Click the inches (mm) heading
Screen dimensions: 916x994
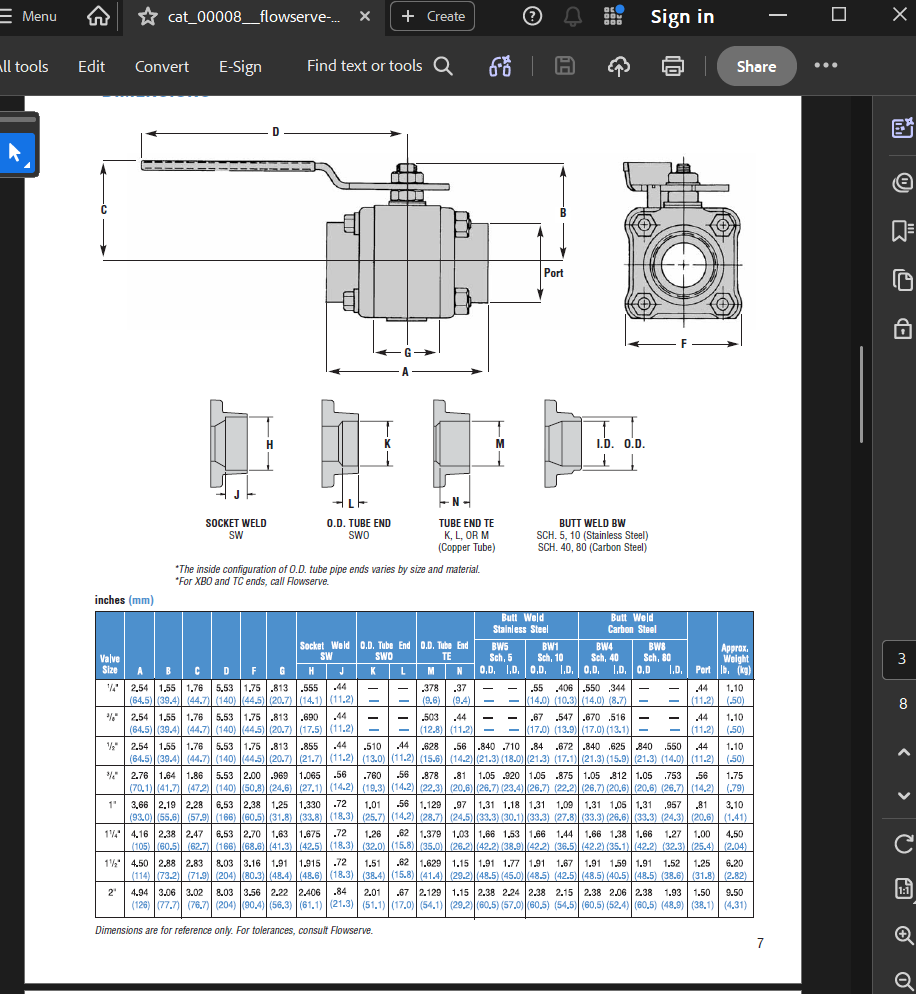coord(124,600)
